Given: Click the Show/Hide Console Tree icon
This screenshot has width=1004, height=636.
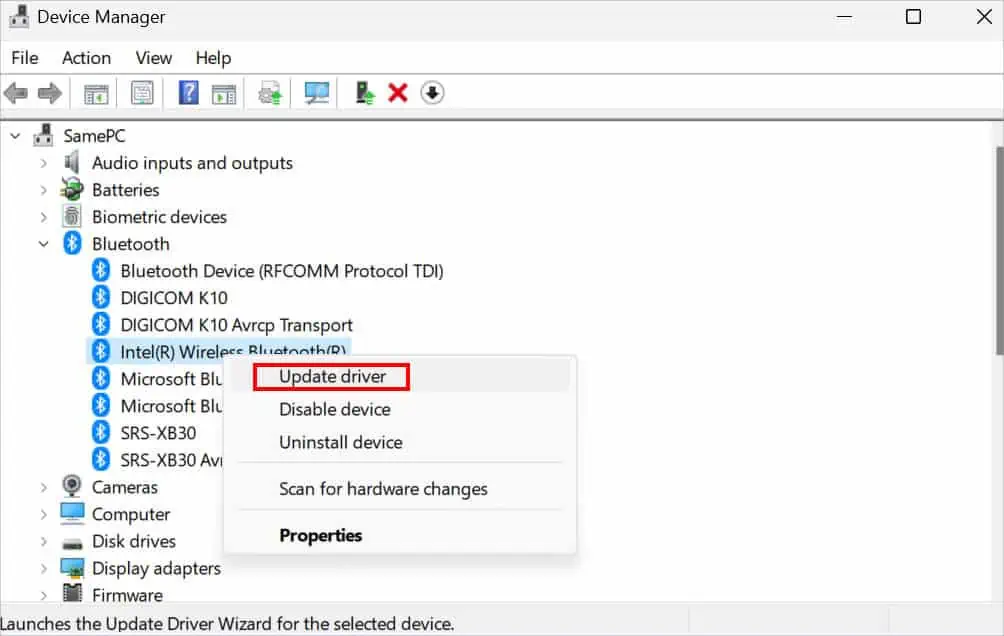Looking at the screenshot, I should tap(96, 92).
